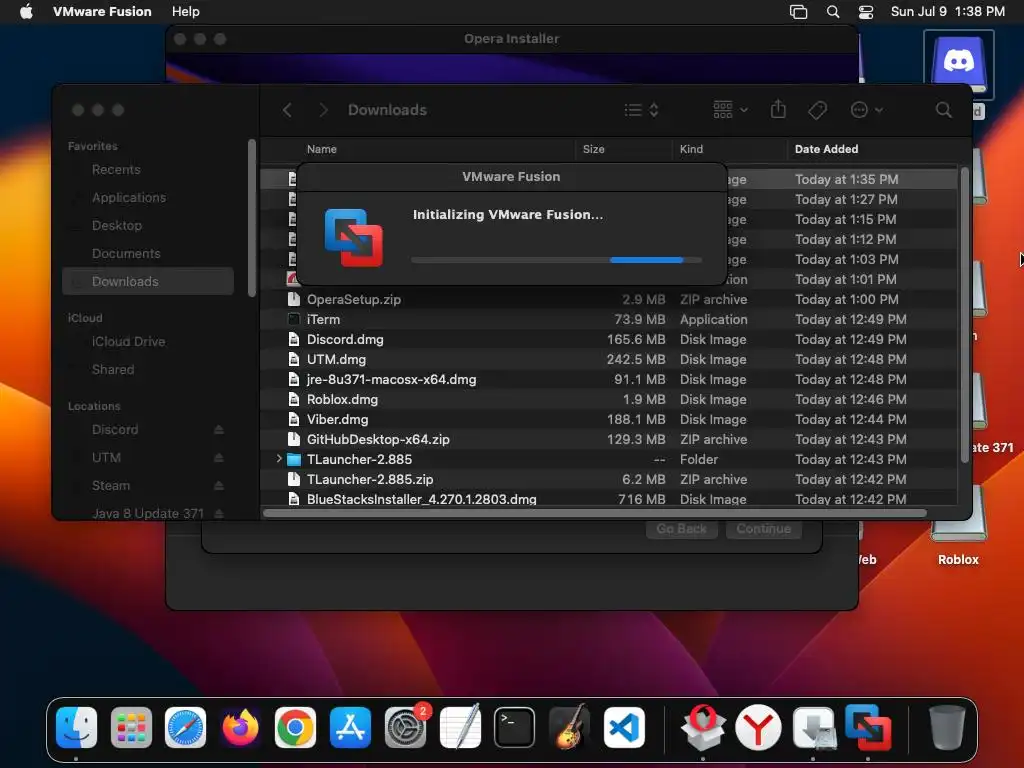The width and height of the screenshot is (1024, 768).
Task: Click the VMware Fusion initialization progress bar
Action: point(556,260)
